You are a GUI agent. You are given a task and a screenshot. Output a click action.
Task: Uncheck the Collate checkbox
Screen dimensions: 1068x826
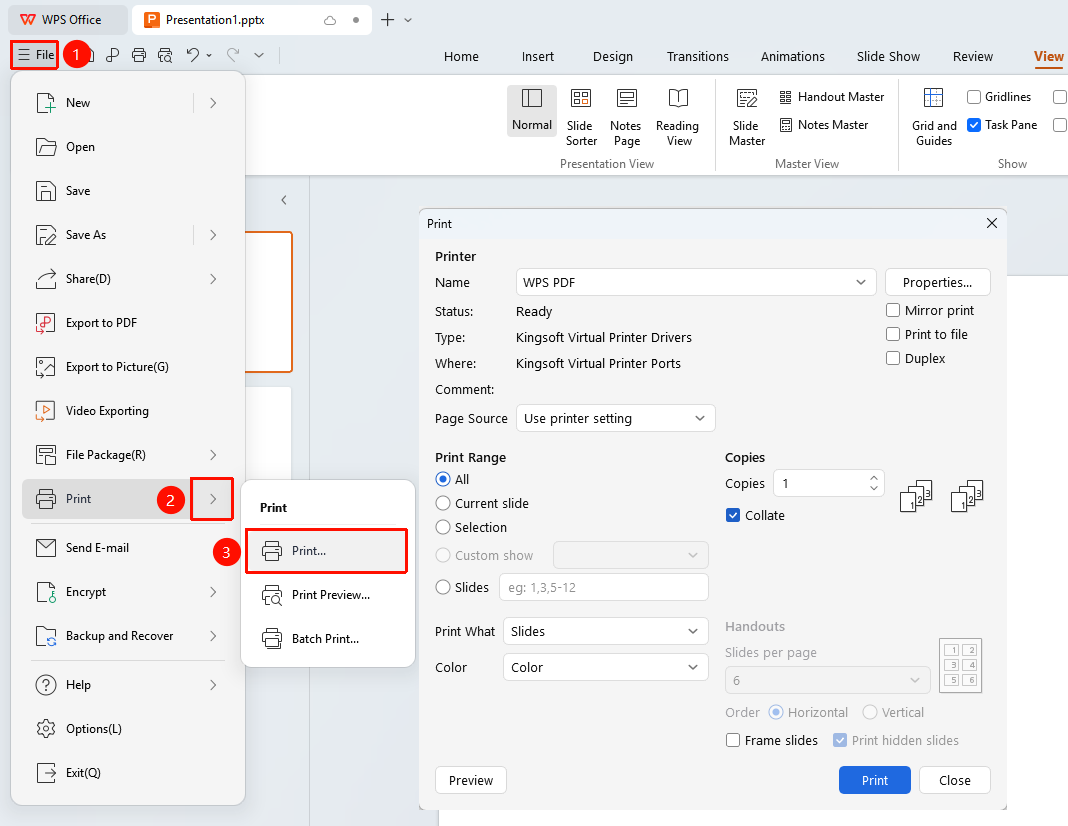tap(733, 515)
